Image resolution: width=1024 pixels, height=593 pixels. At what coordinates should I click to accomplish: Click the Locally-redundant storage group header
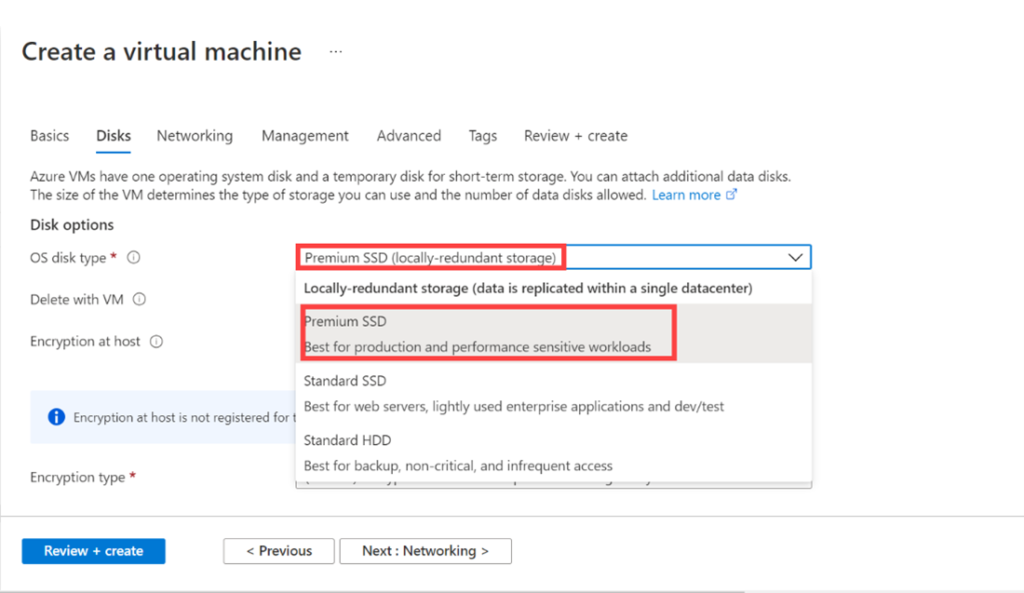pyautogui.click(x=528, y=288)
